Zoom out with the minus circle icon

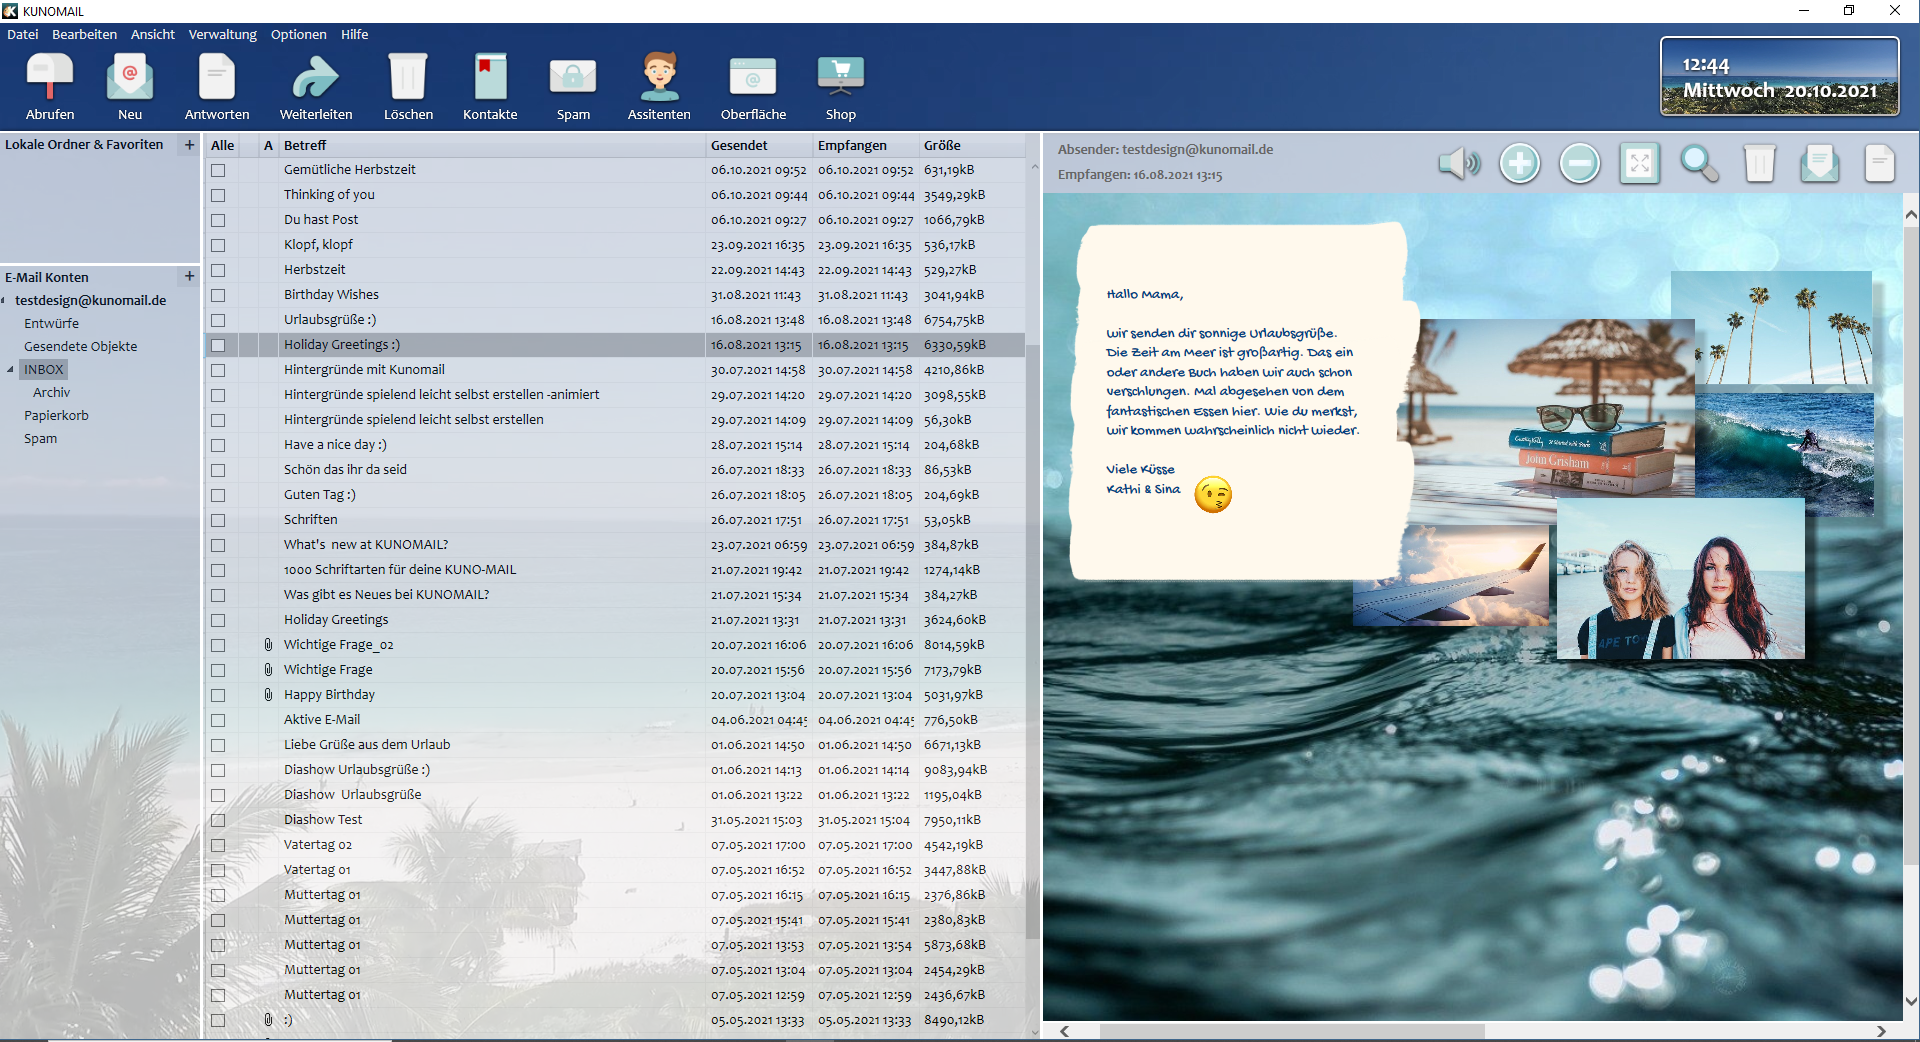[1580, 163]
